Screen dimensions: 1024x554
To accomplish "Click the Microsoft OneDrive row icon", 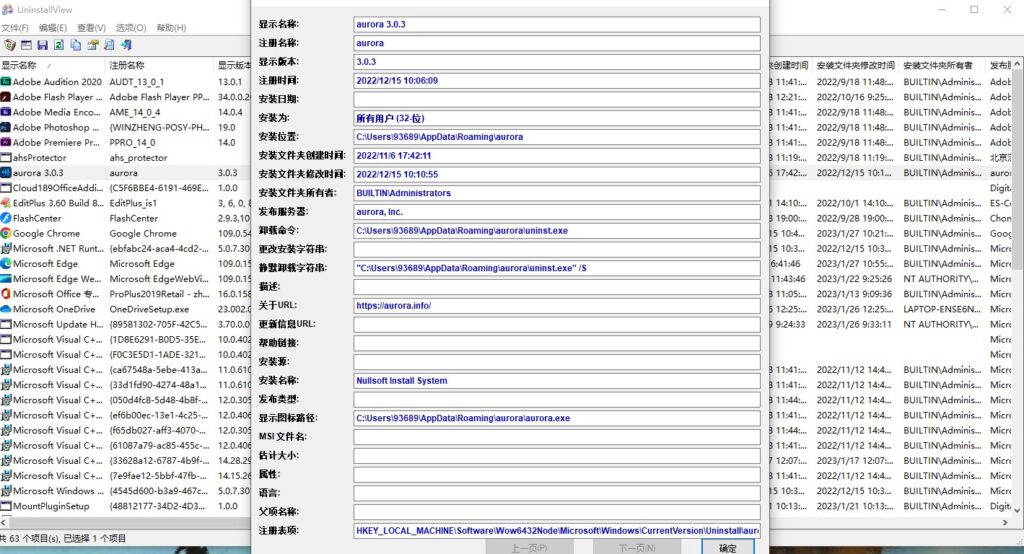I will (x=6, y=309).
